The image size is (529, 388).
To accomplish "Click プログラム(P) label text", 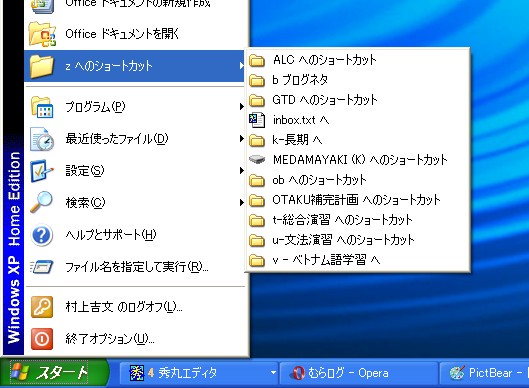I will [95, 107].
